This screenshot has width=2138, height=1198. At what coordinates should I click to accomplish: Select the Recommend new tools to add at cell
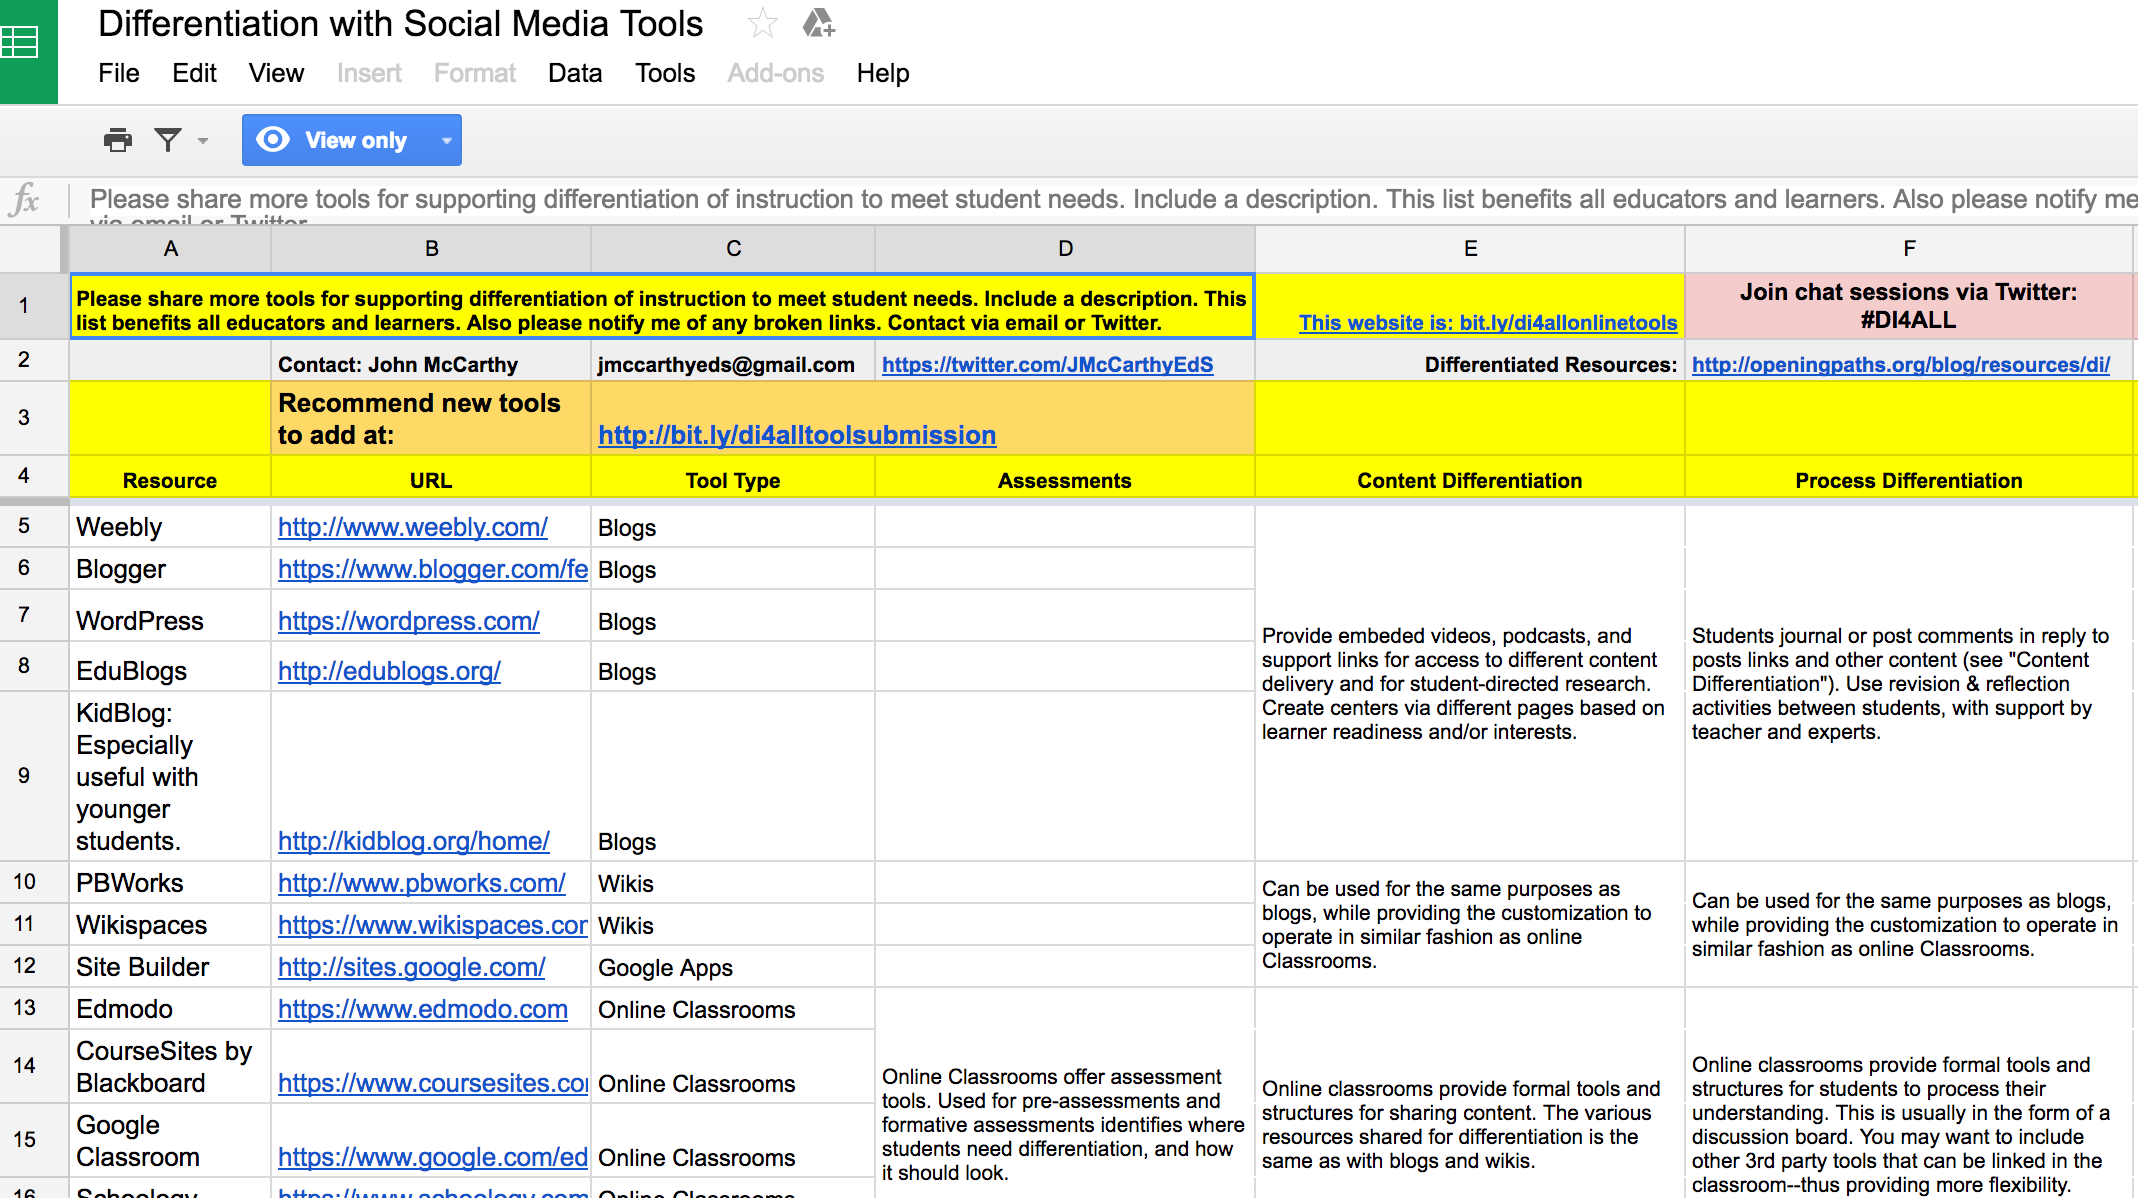pyautogui.click(x=430, y=418)
